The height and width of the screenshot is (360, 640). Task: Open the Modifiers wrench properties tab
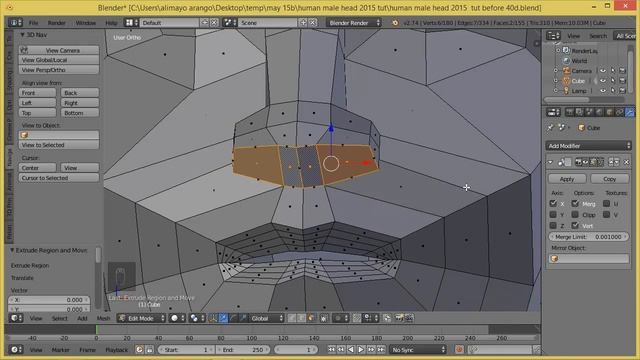[x=629, y=112]
